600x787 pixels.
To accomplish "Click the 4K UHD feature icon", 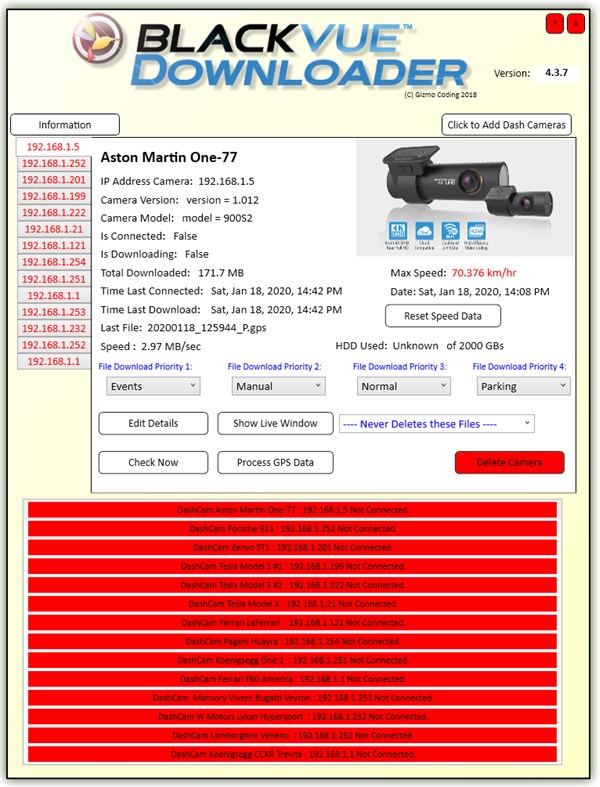I will (x=398, y=231).
